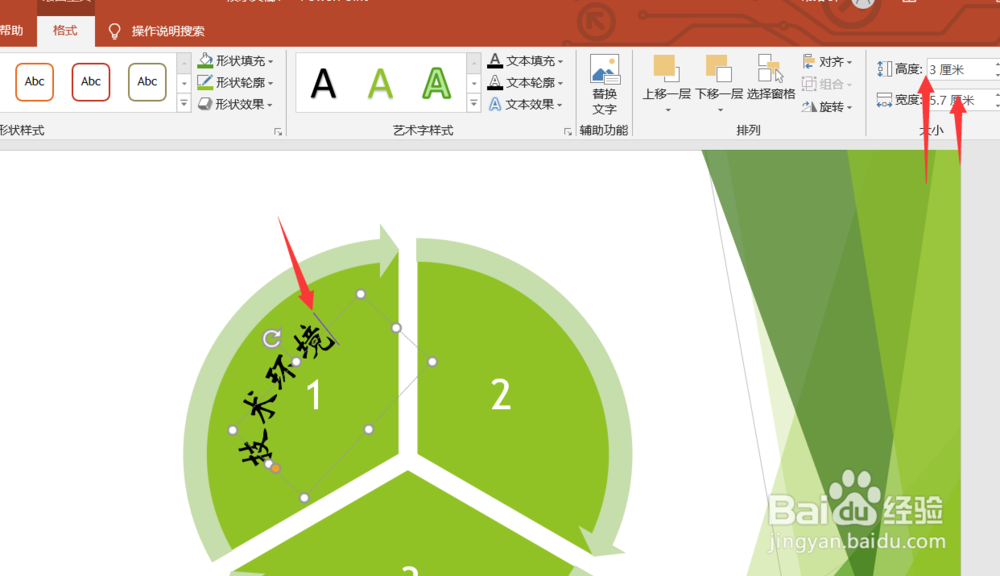Click the text outline A icon

(495, 82)
